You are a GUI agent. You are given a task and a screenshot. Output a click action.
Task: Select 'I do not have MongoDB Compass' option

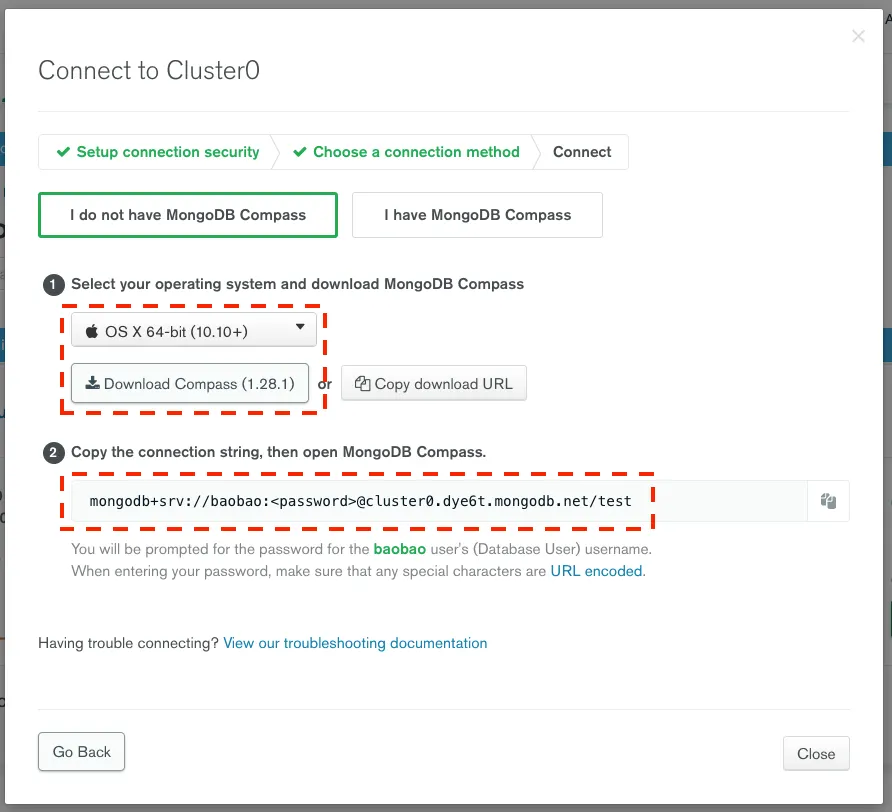pos(188,215)
